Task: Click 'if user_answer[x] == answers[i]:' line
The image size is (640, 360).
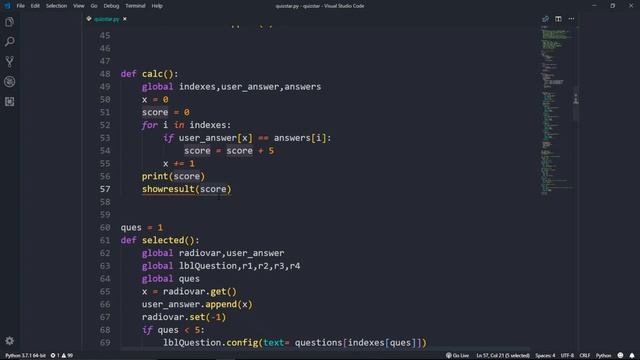Action: coord(247,138)
